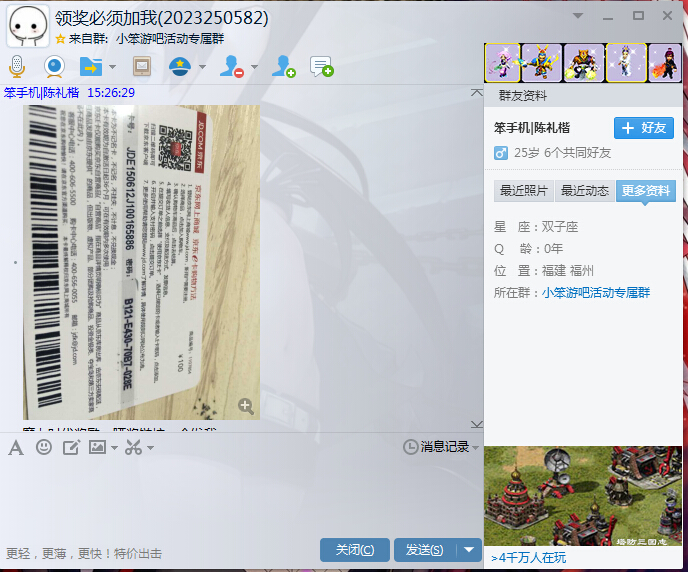Viewport: 688px width, 572px height.
Task: Click the chat scroll up arrow
Action: (477, 93)
